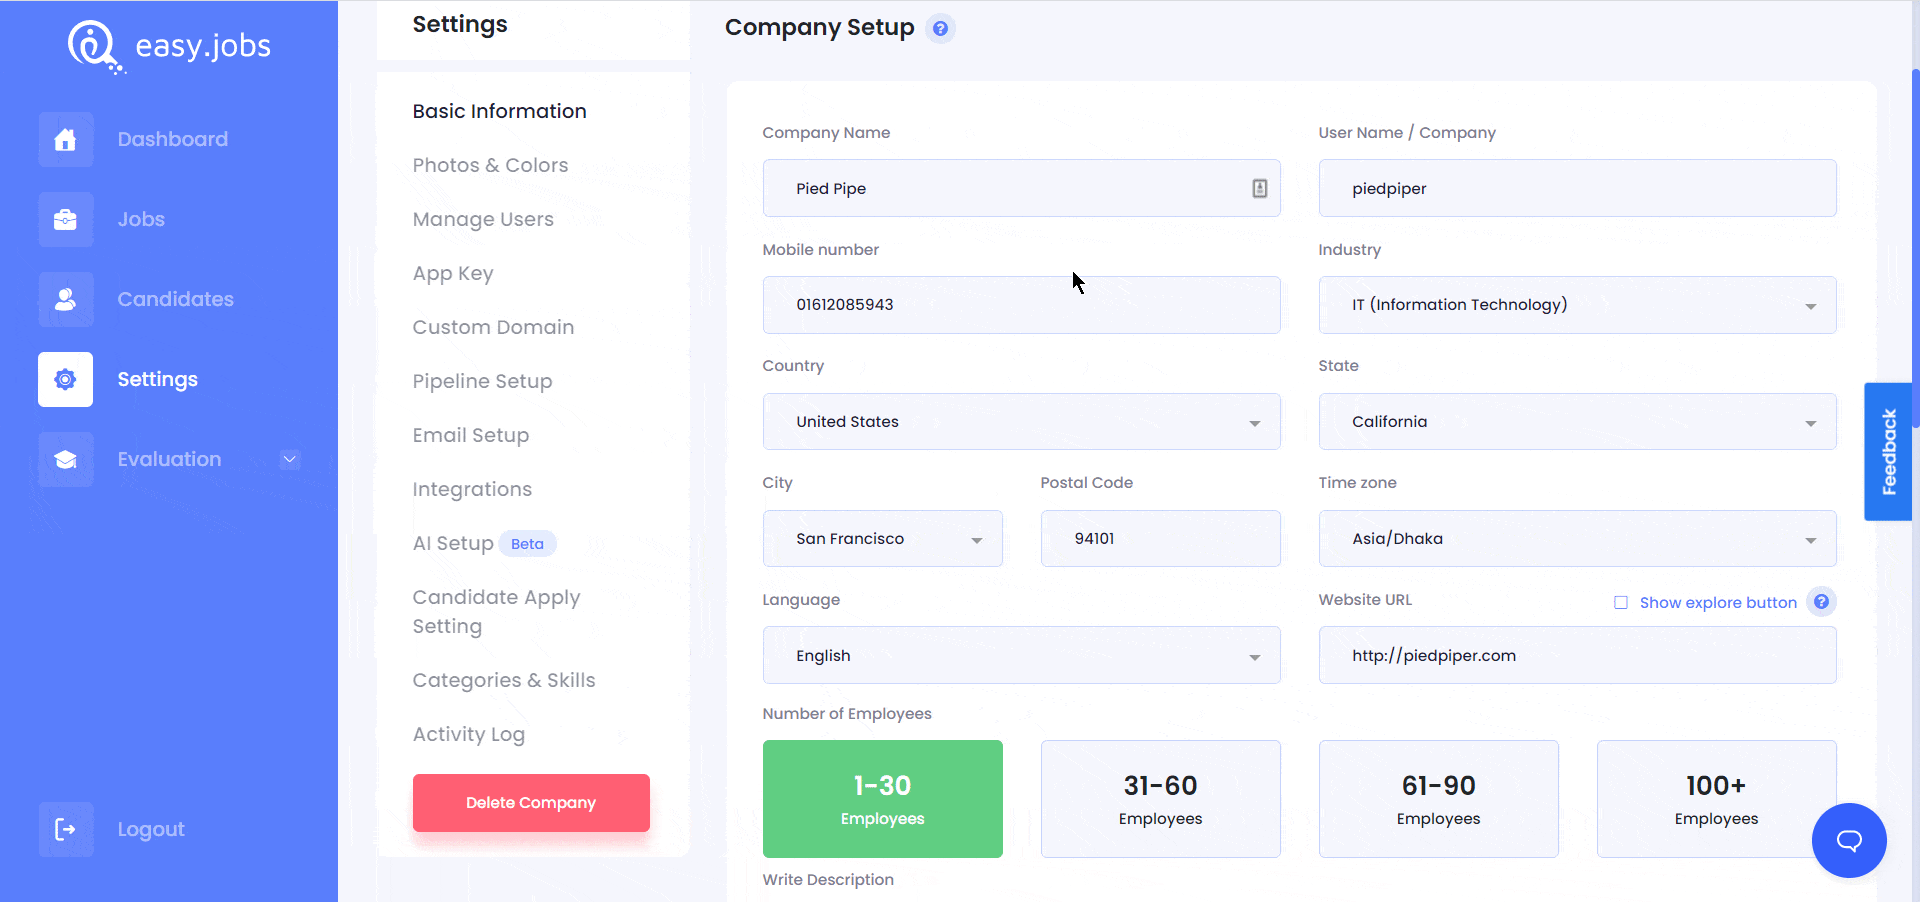
Task: Go to Candidates in sidebar
Action: point(175,299)
